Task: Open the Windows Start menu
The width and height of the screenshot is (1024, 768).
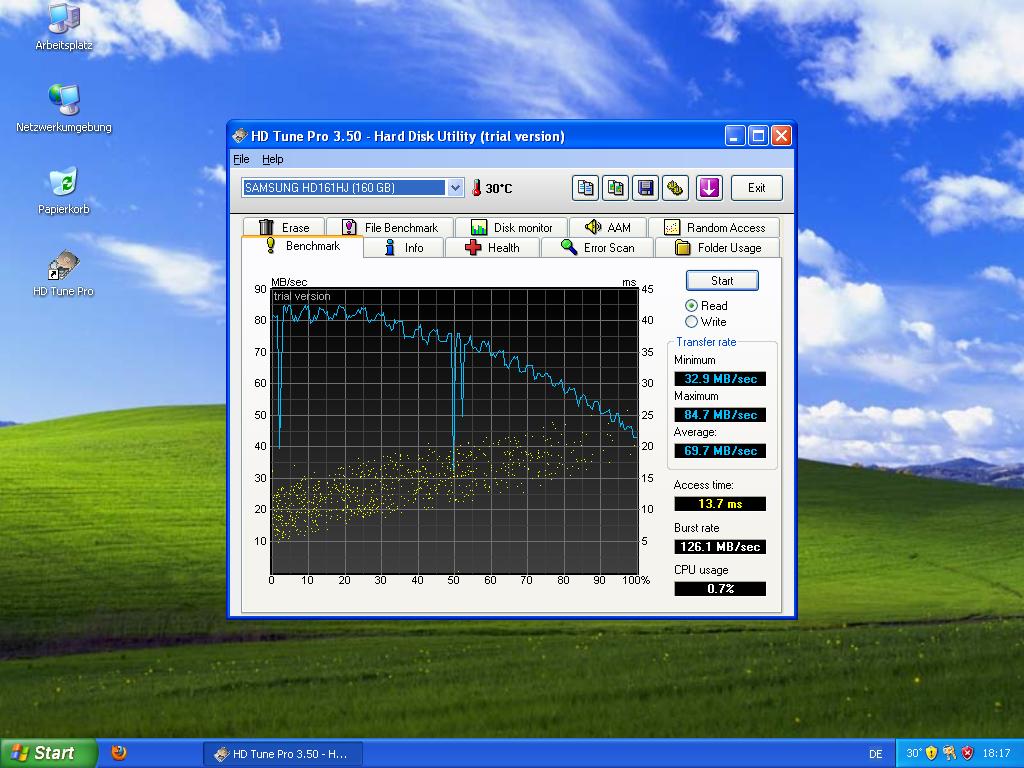Action: point(48,753)
